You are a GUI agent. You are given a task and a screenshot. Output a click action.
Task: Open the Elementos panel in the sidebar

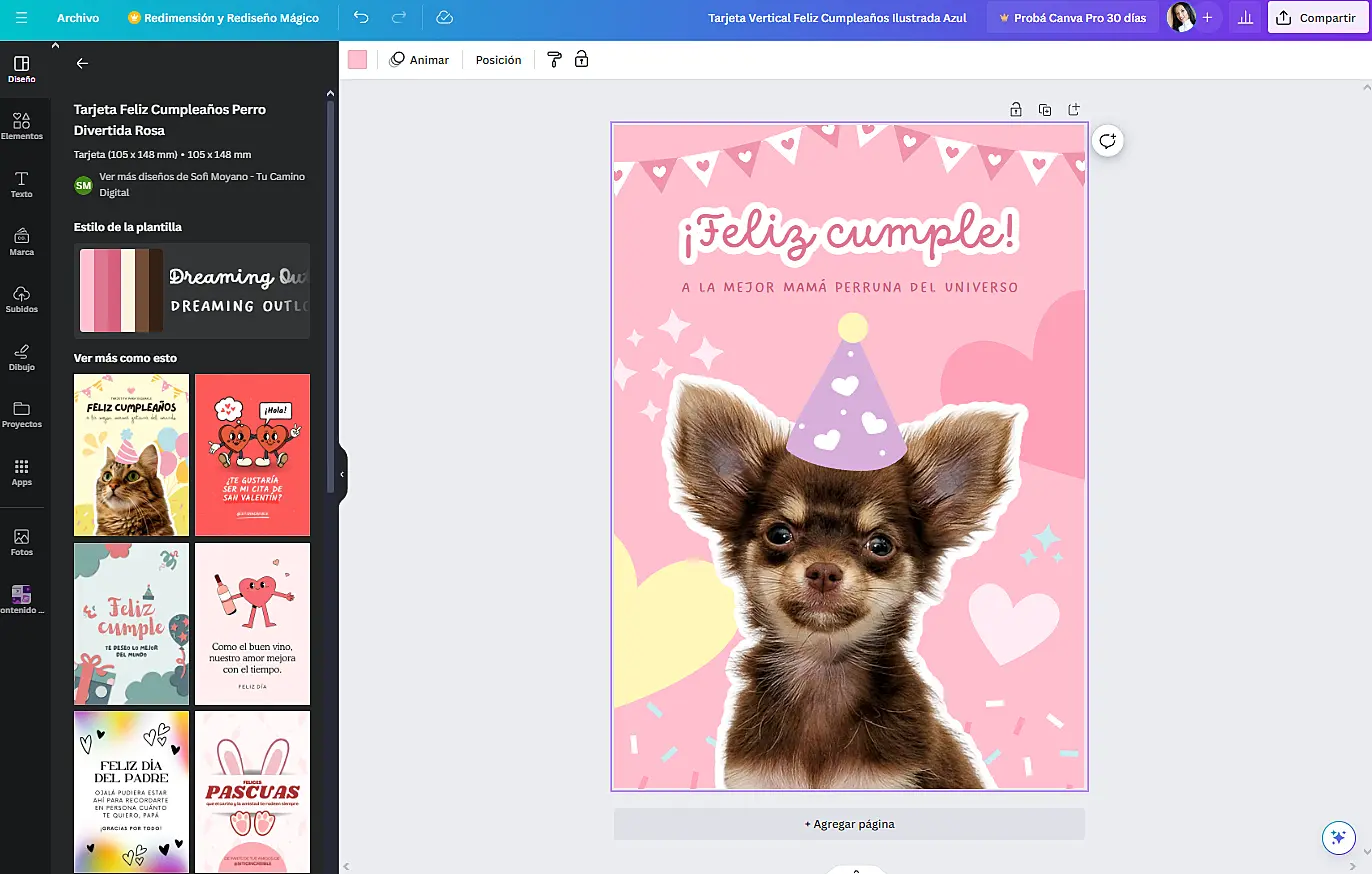22,126
